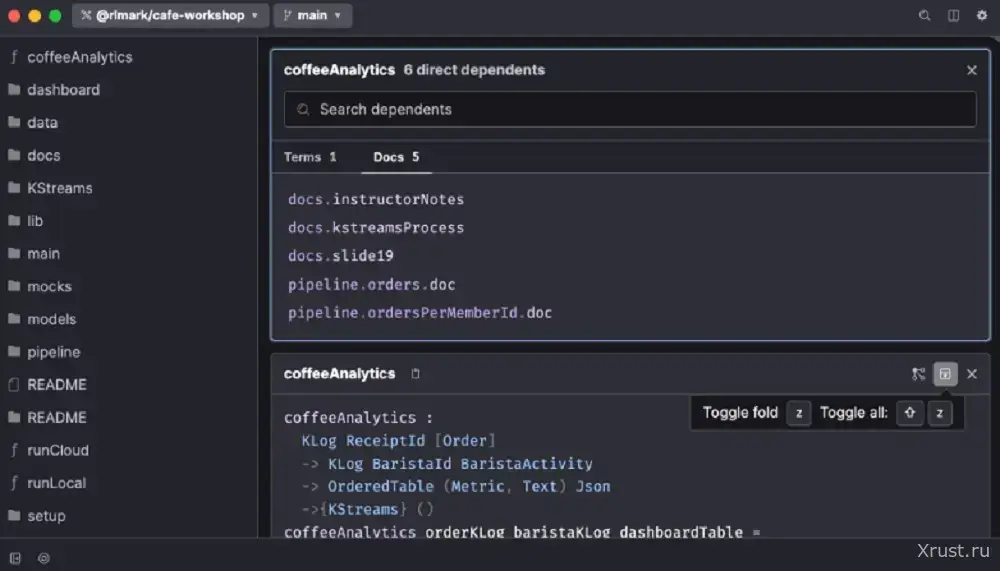
Task: Close the coffeeAnalytics definition card
Action: tap(972, 374)
